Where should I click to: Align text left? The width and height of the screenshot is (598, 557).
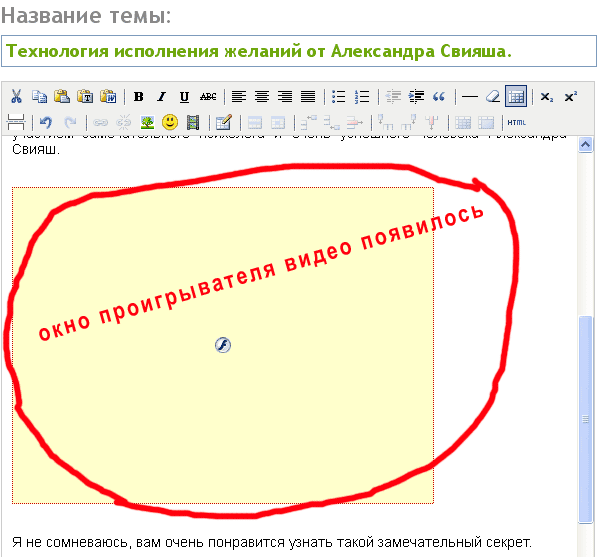click(239, 97)
